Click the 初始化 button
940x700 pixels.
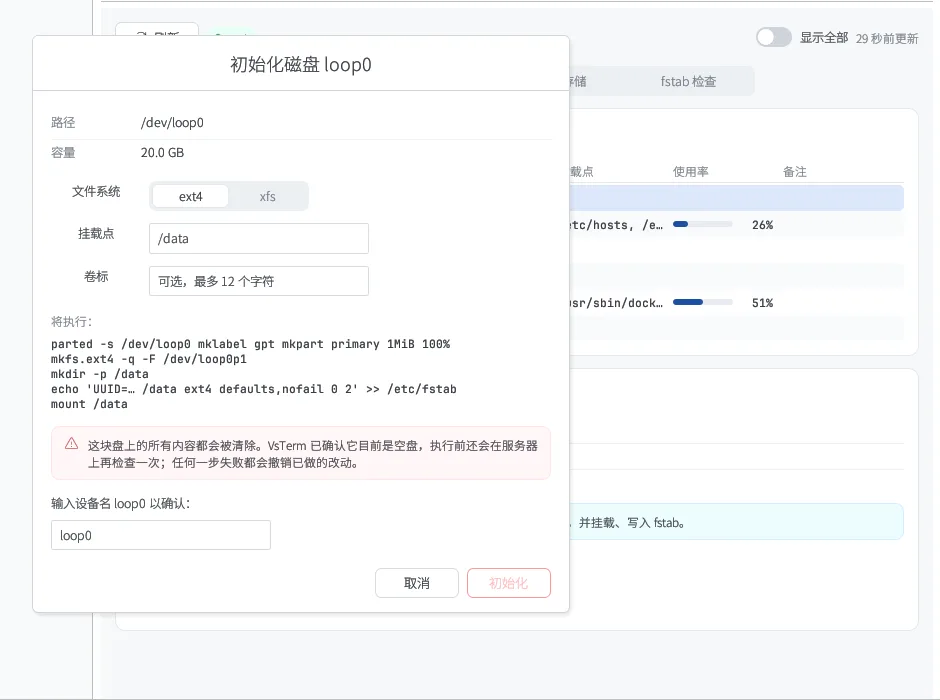coord(508,583)
